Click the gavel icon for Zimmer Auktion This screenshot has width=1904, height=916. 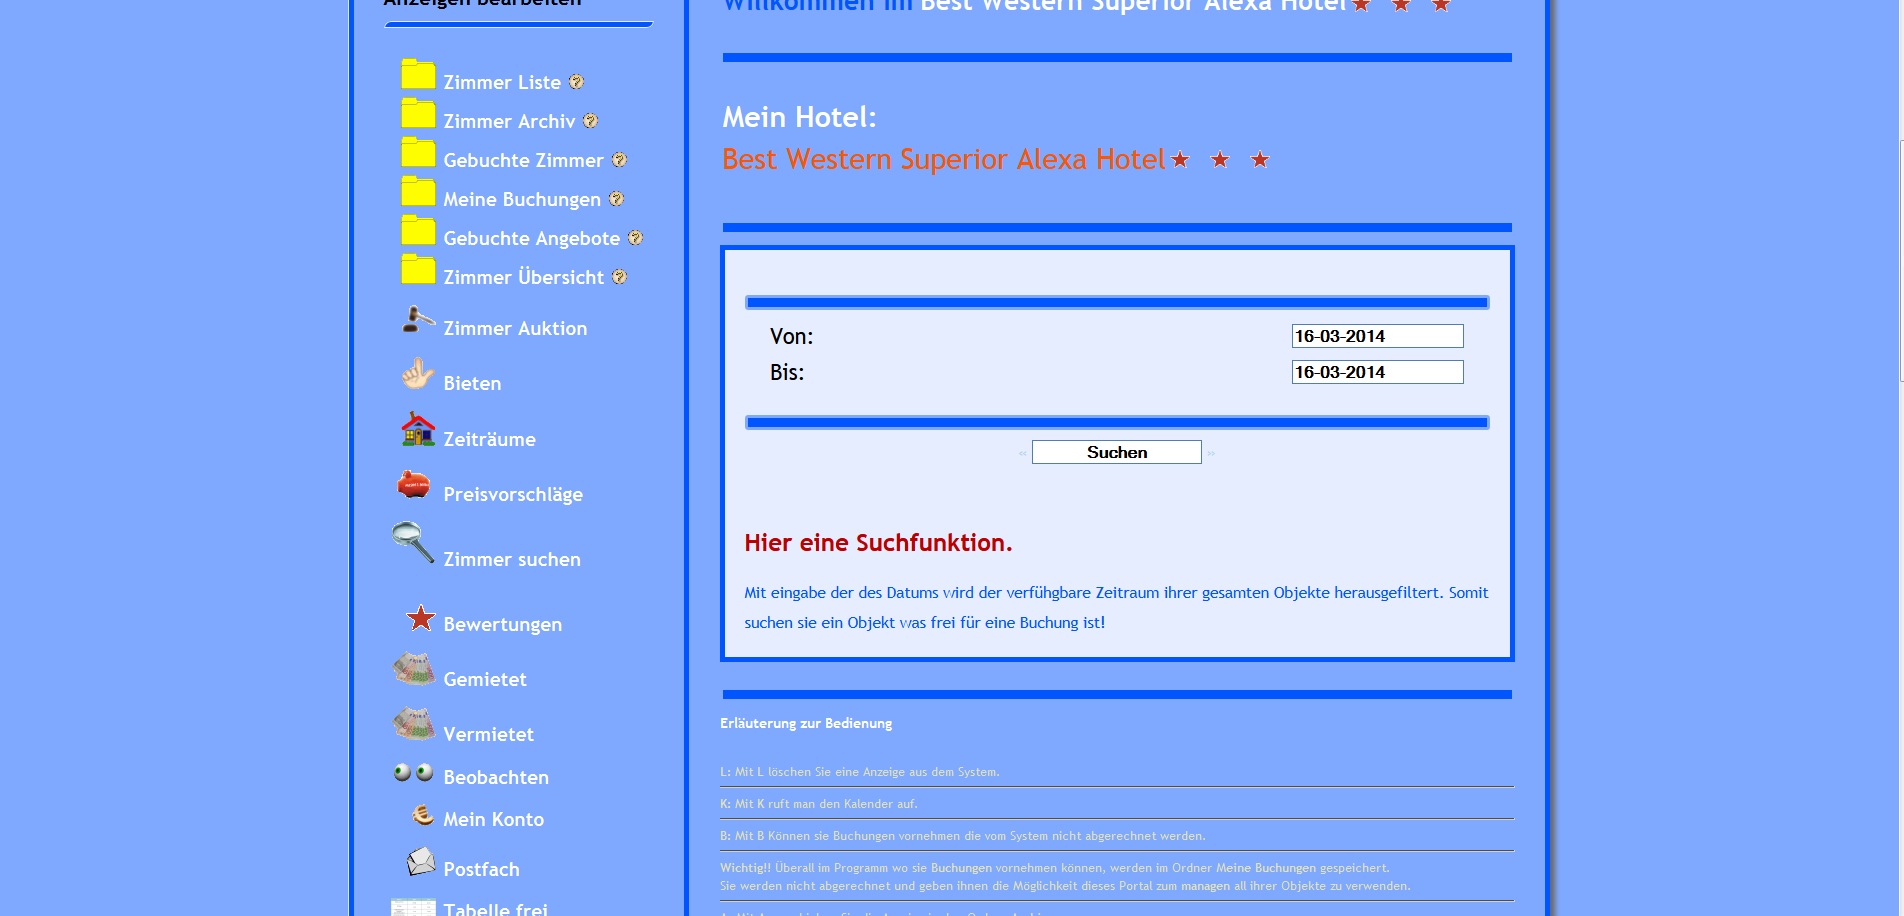coord(418,319)
